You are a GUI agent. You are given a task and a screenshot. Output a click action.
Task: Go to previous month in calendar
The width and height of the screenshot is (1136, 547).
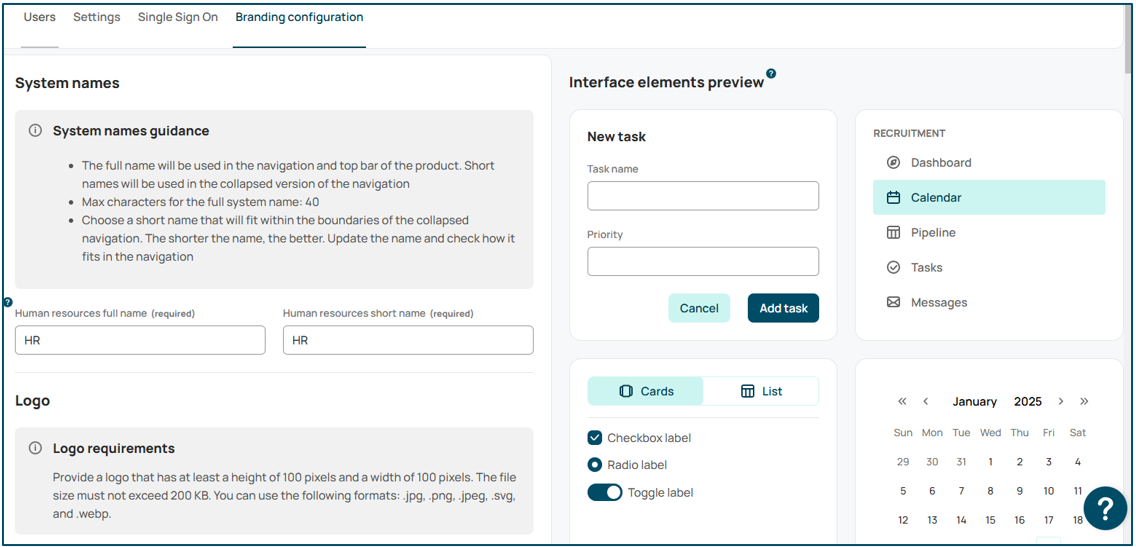[x=926, y=401]
